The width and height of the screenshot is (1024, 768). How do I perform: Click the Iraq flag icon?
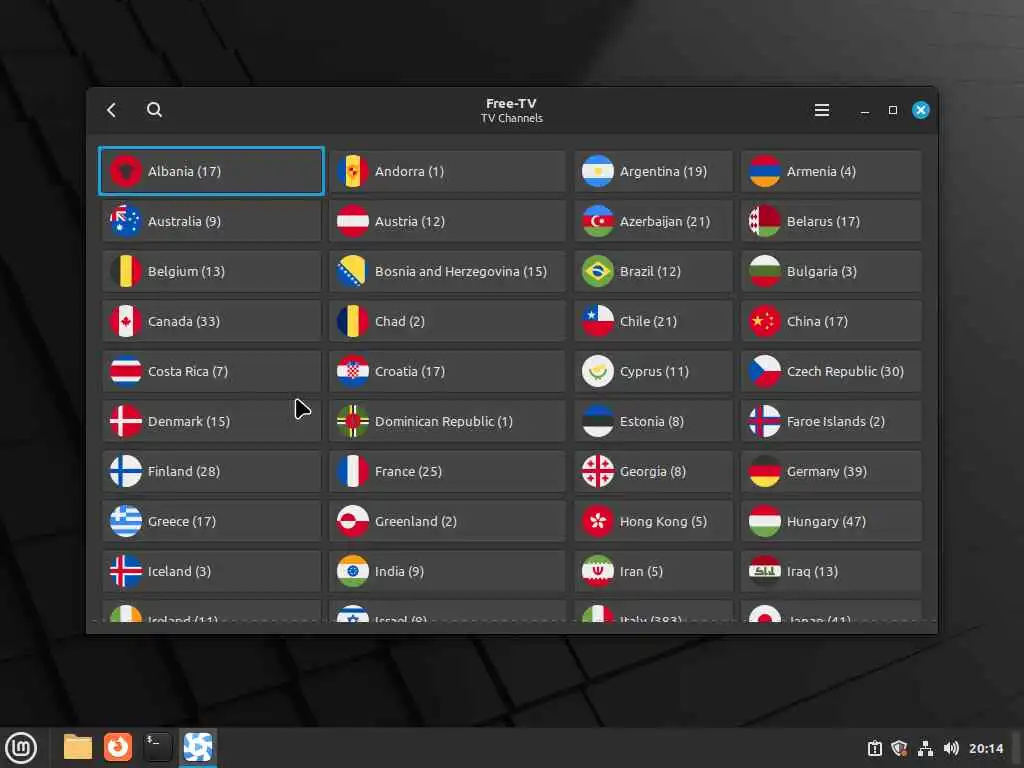tap(765, 571)
